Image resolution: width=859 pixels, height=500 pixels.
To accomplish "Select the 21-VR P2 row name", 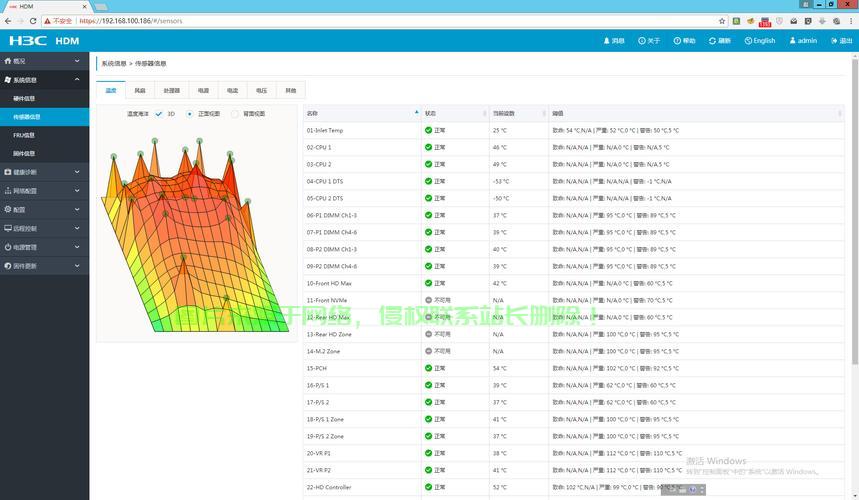I will [x=319, y=470].
